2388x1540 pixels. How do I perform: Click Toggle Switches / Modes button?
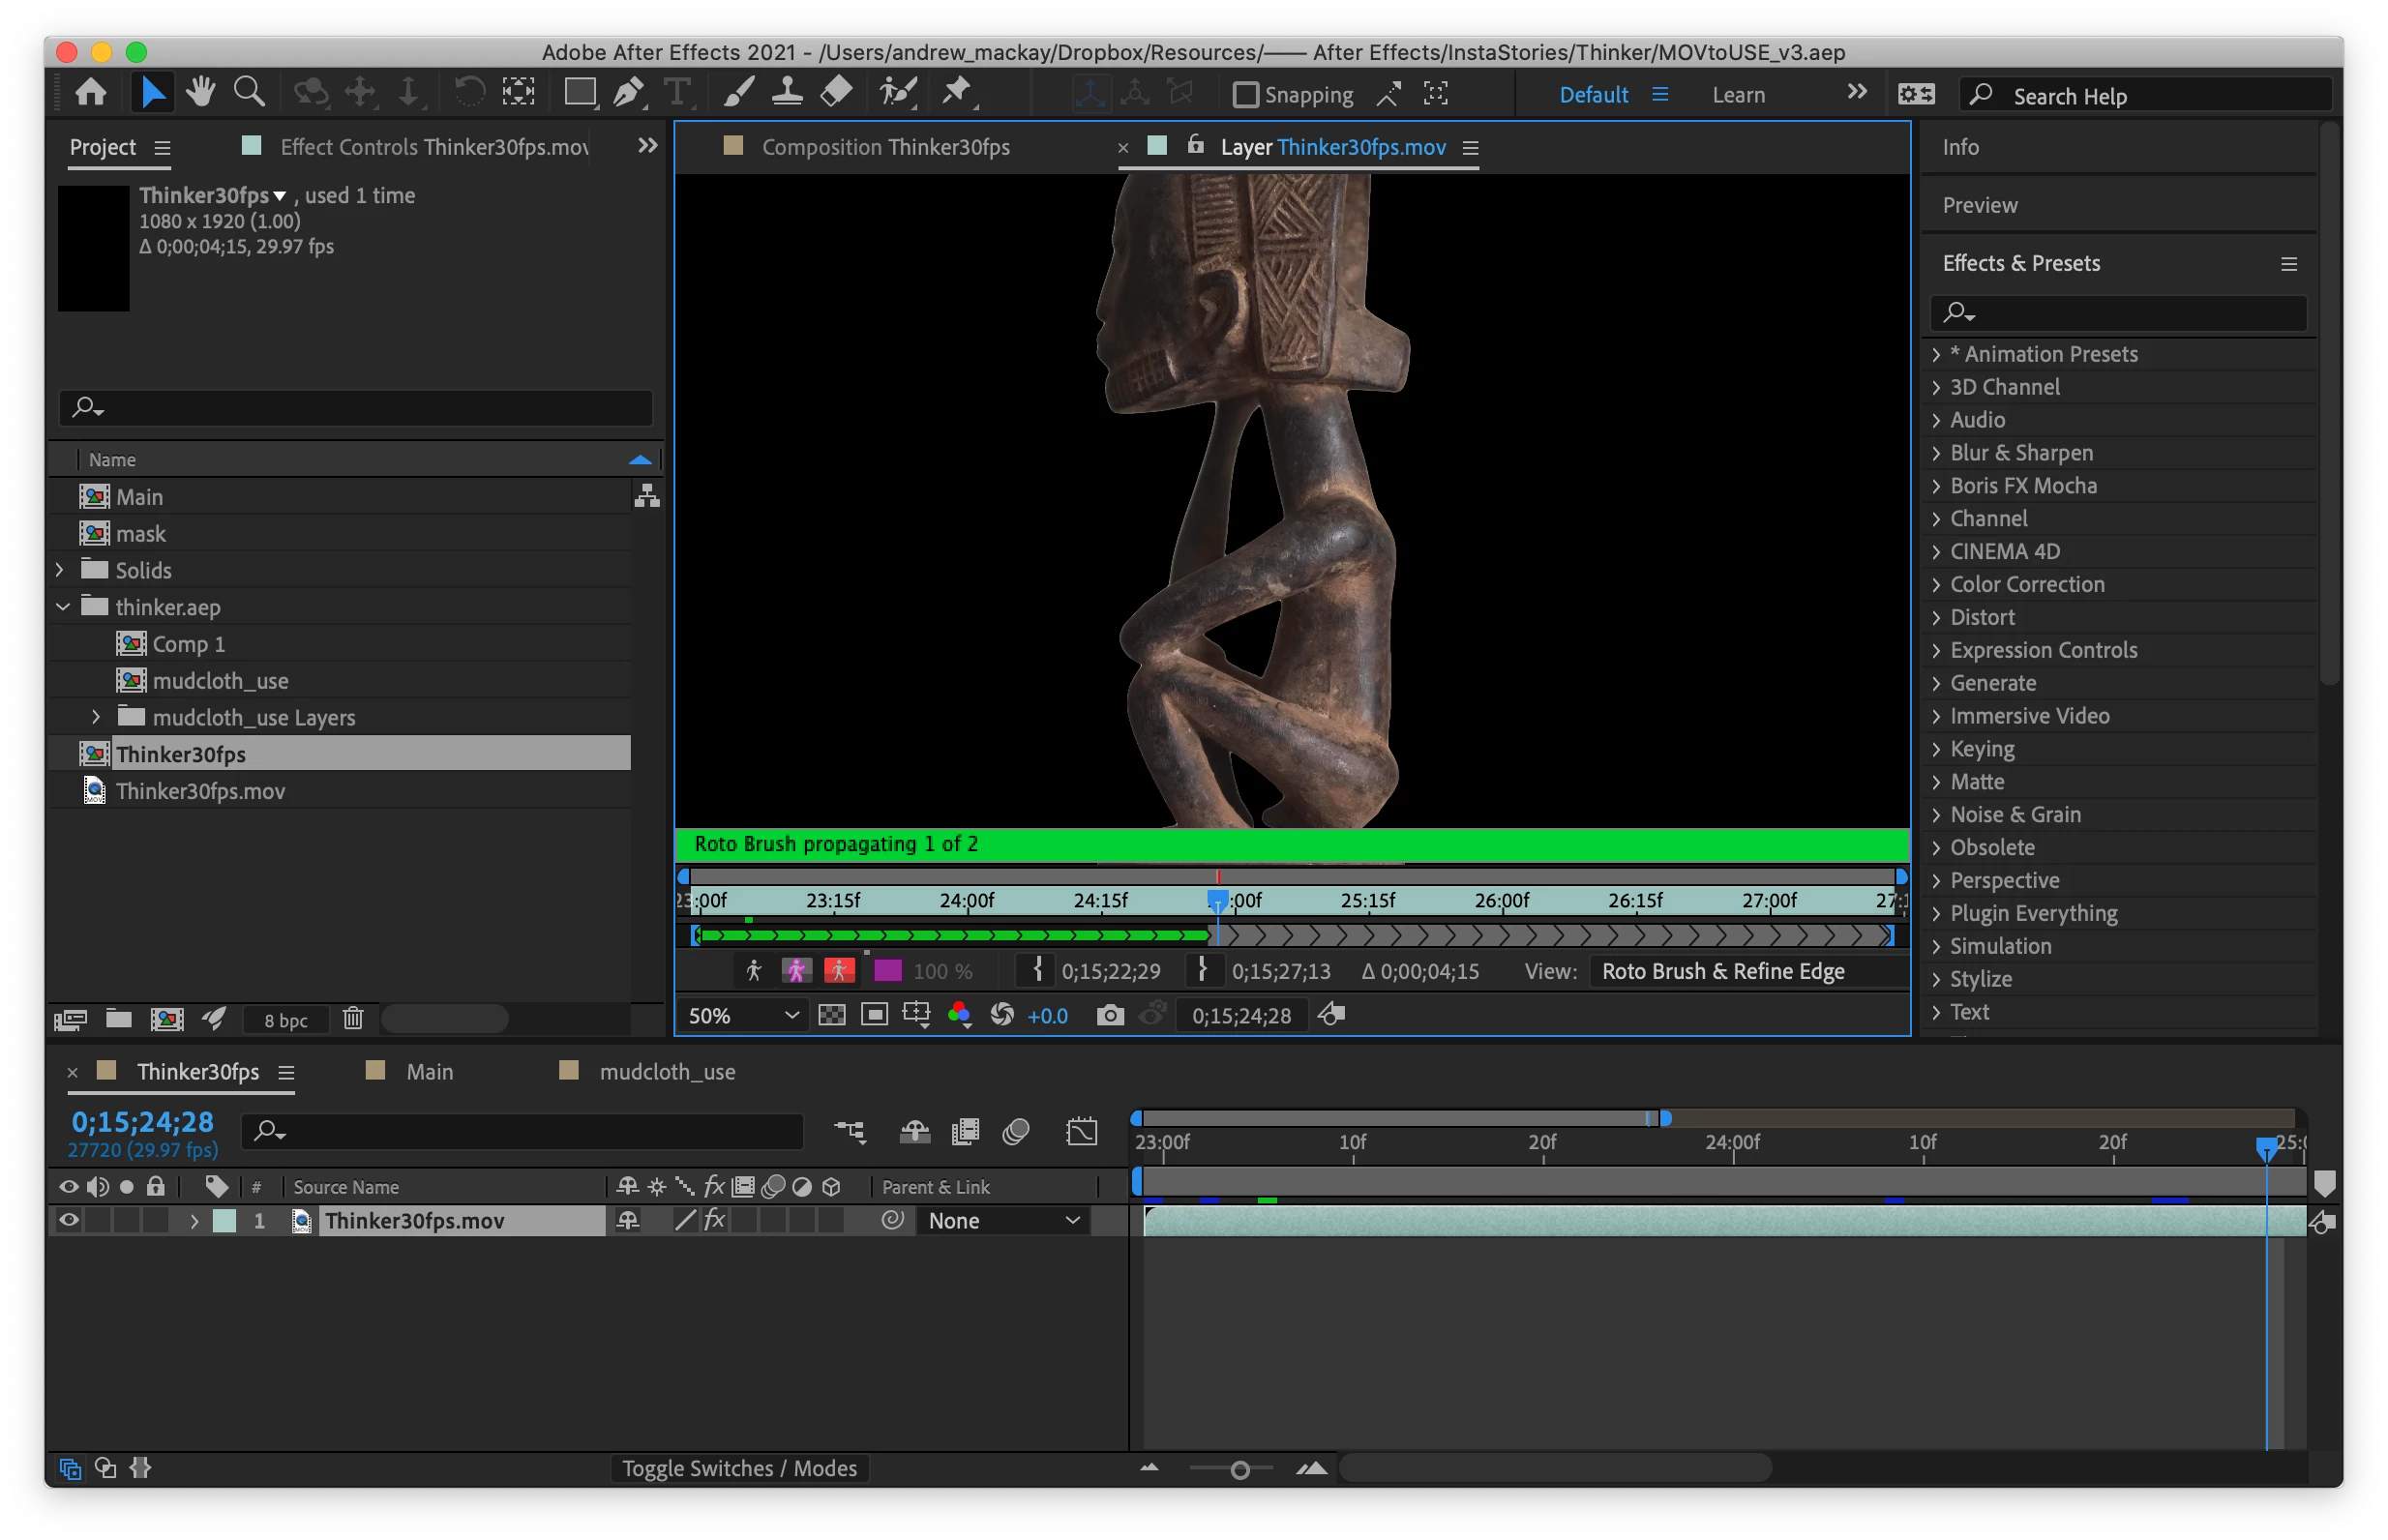coord(739,1468)
